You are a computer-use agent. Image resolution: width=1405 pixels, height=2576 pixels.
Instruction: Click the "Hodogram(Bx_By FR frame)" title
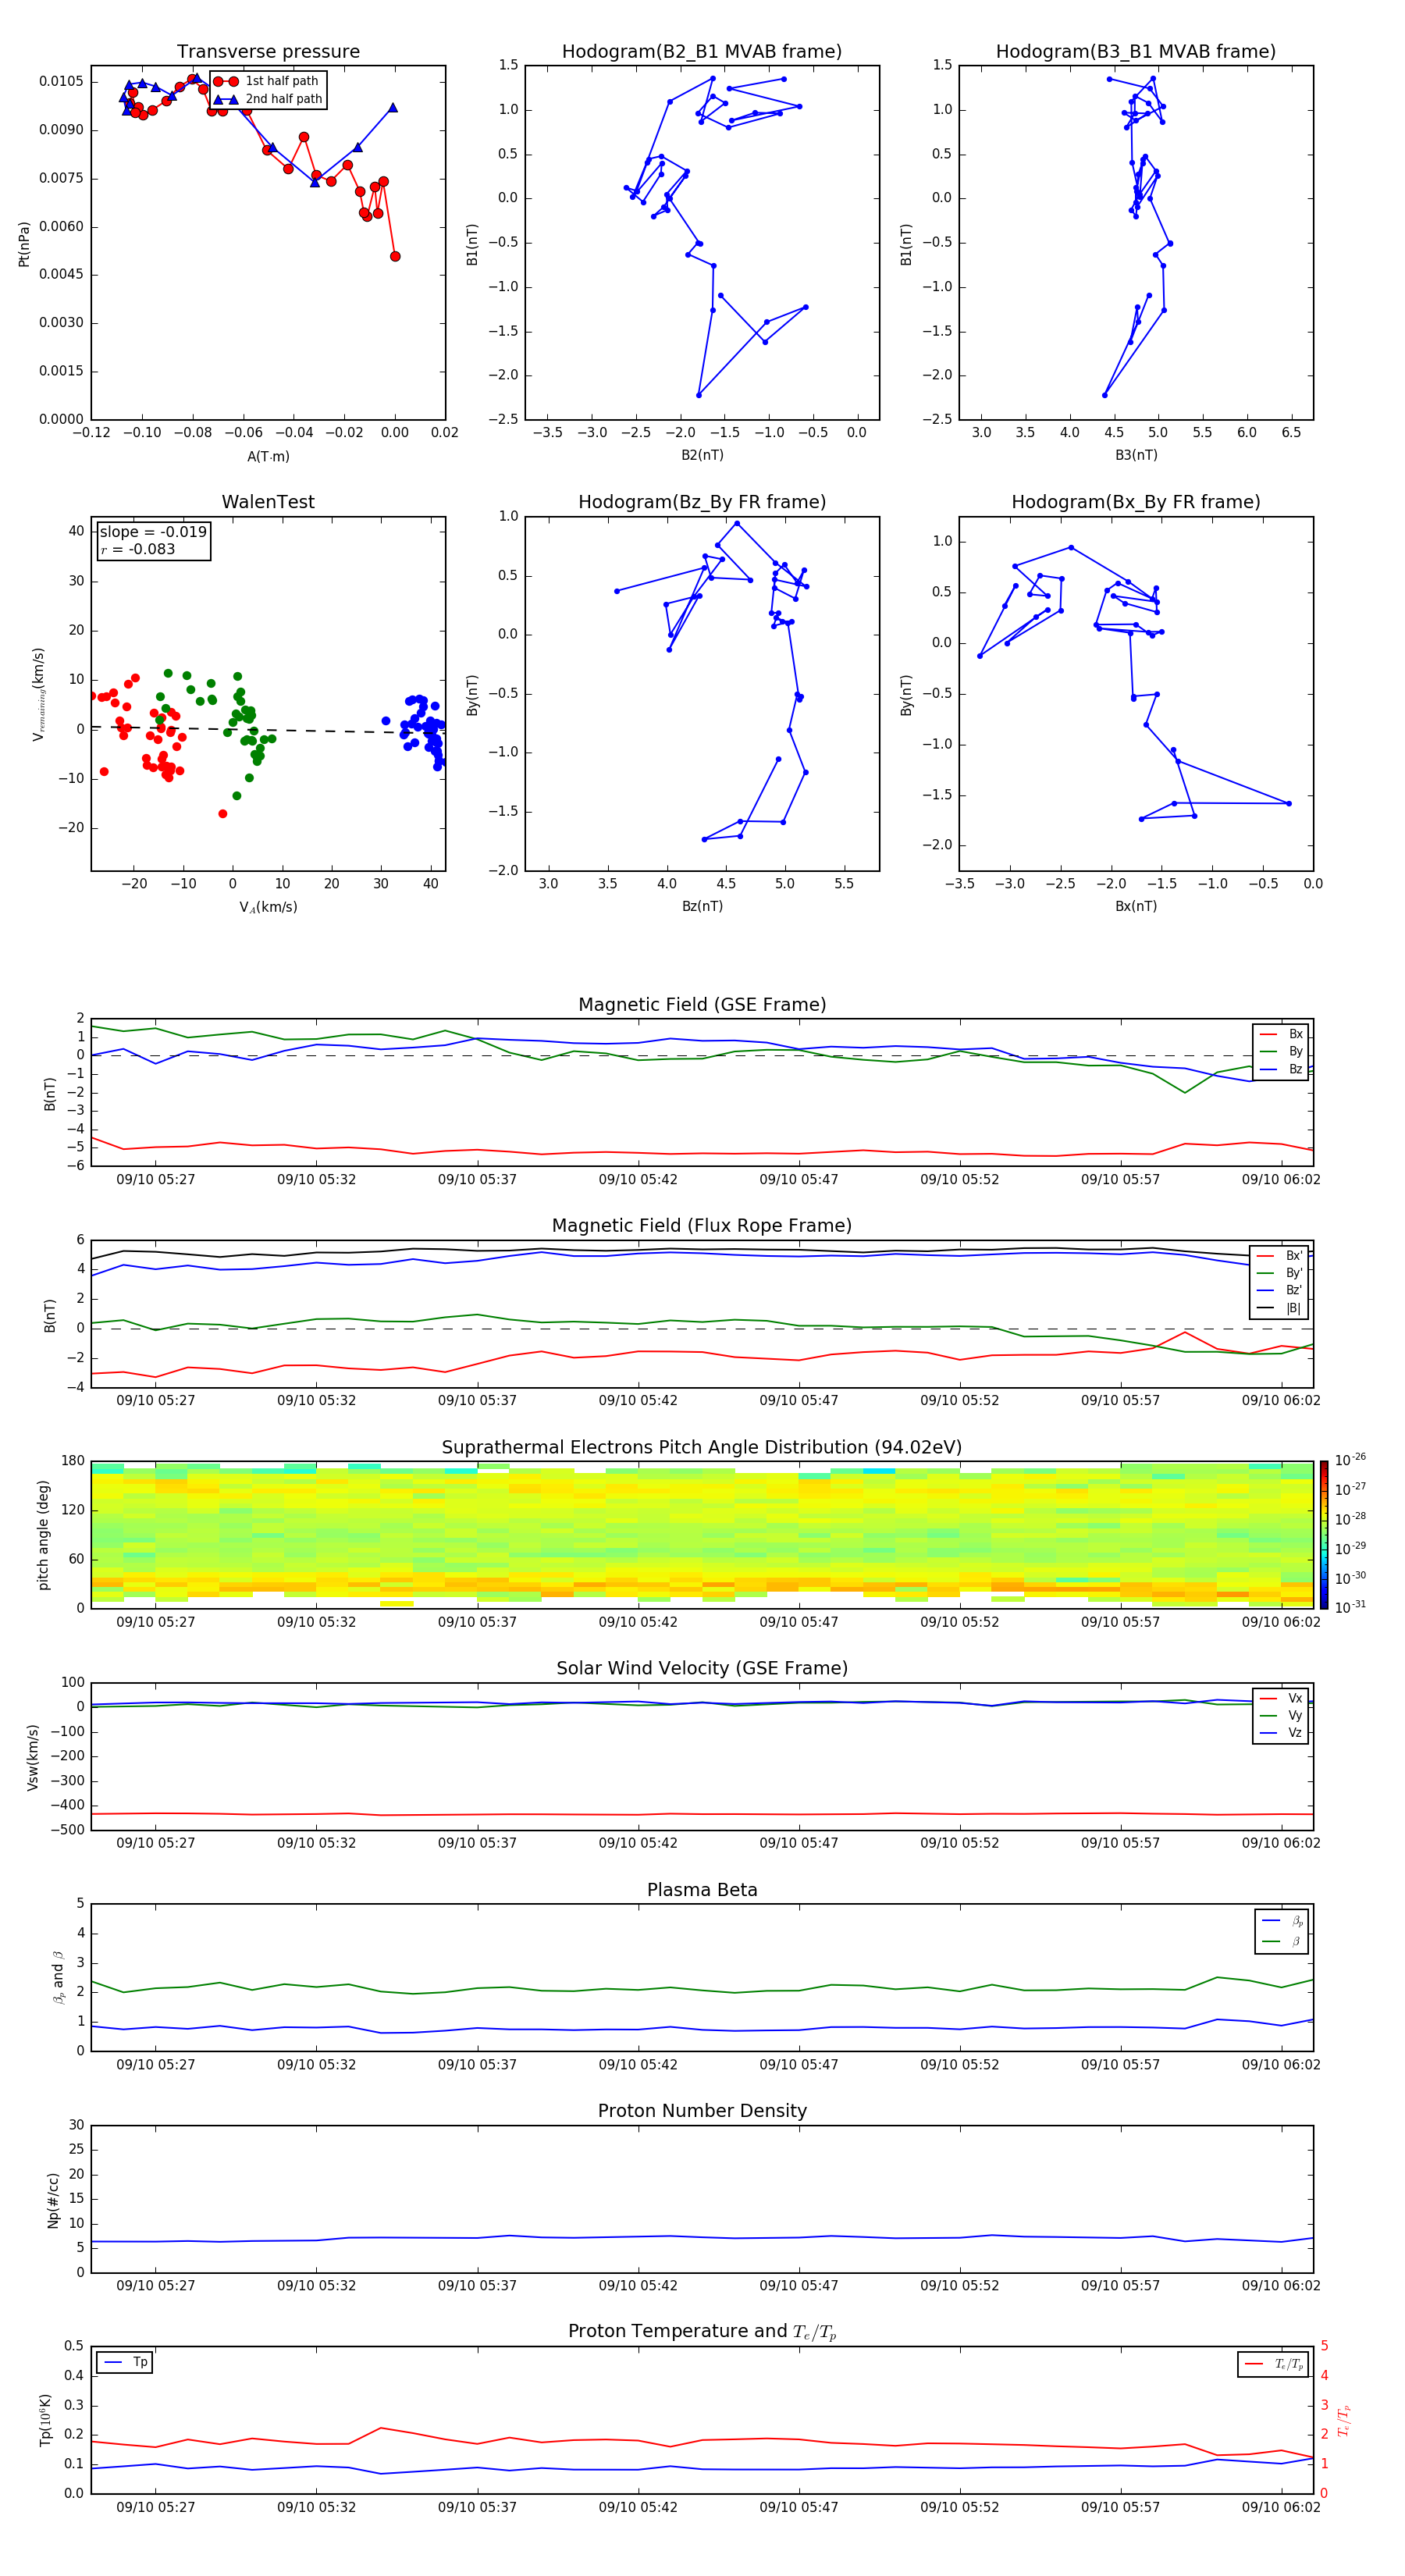click(1136, 502)
